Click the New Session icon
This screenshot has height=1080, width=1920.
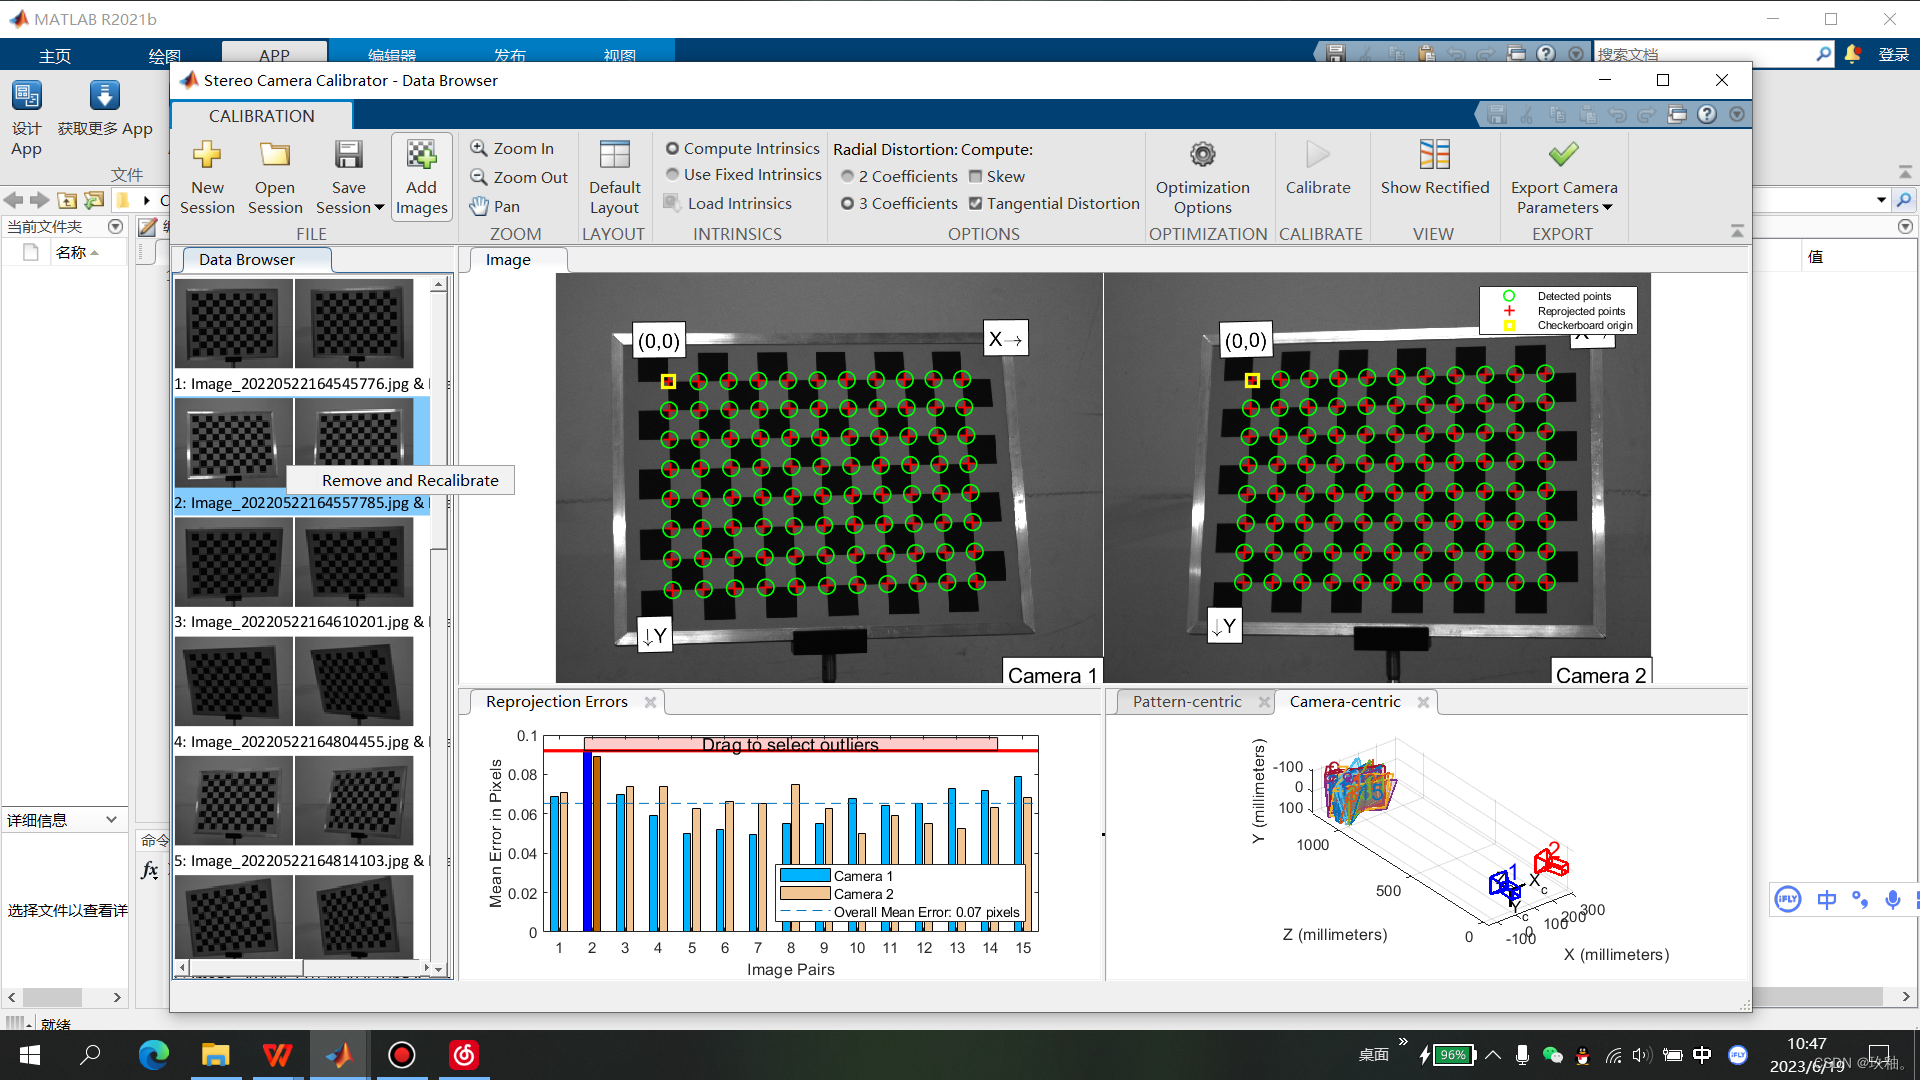pos(207,156)
